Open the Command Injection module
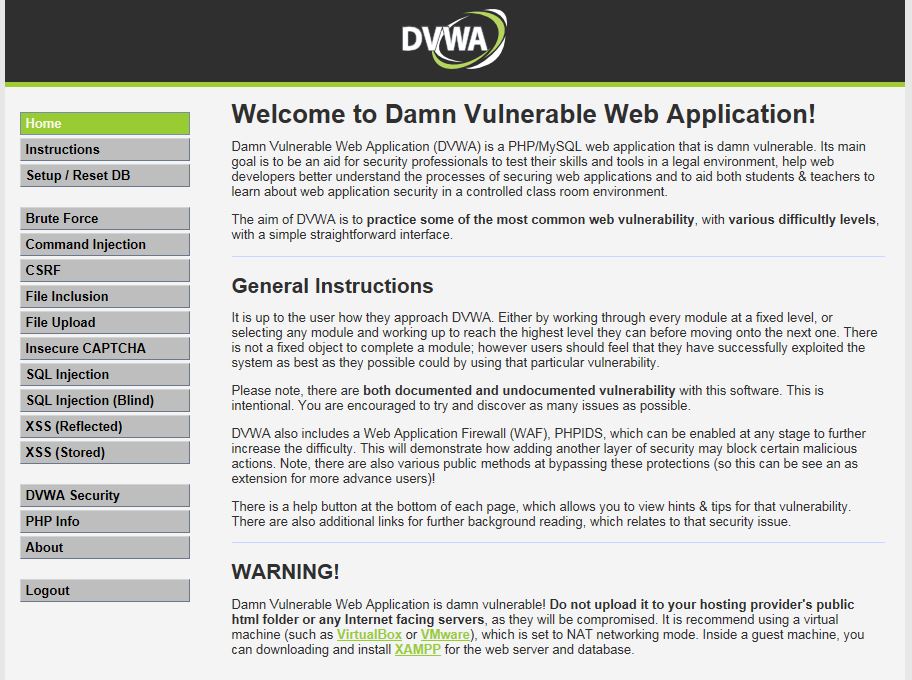This screenshot has height=680, width=912. [x=105, y=244]
